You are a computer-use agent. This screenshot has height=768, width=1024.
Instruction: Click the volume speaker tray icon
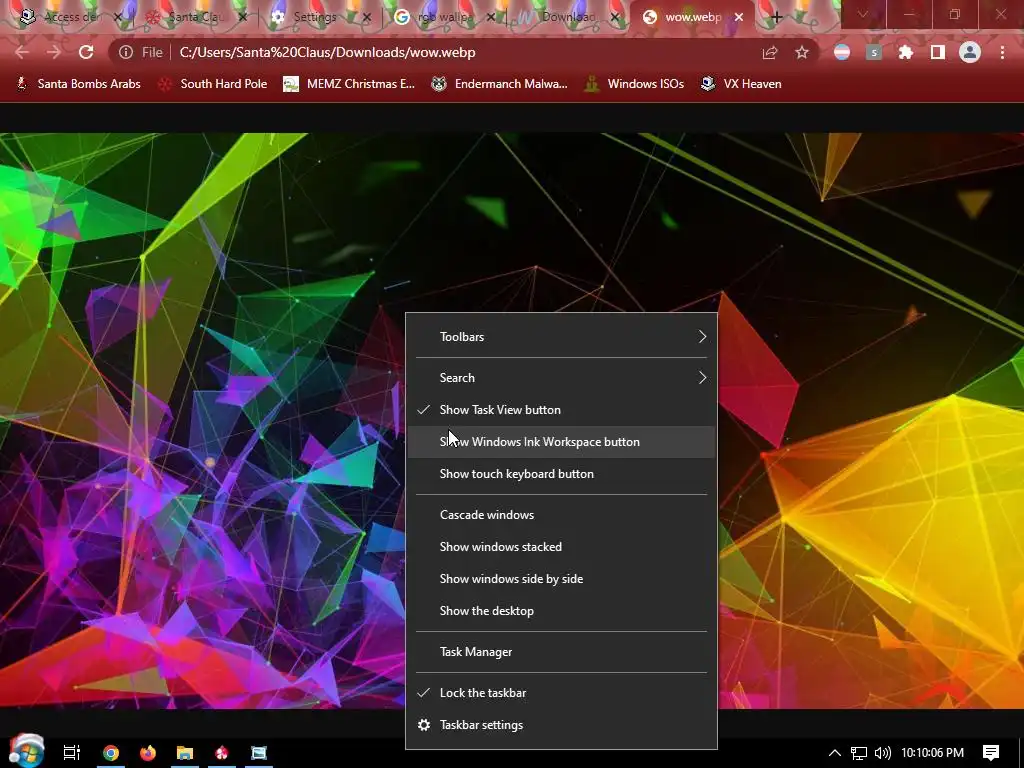(882, 753)
